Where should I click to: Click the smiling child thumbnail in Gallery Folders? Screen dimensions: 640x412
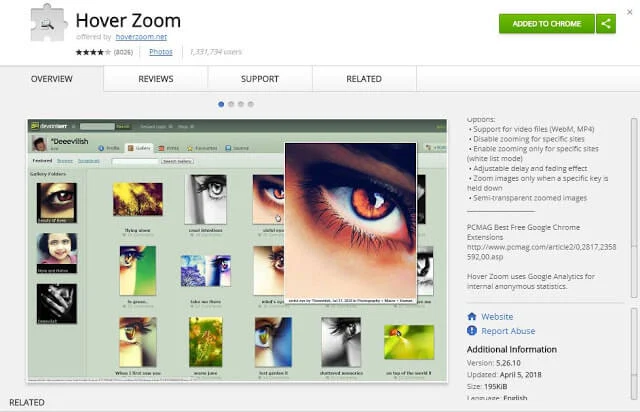57,253
